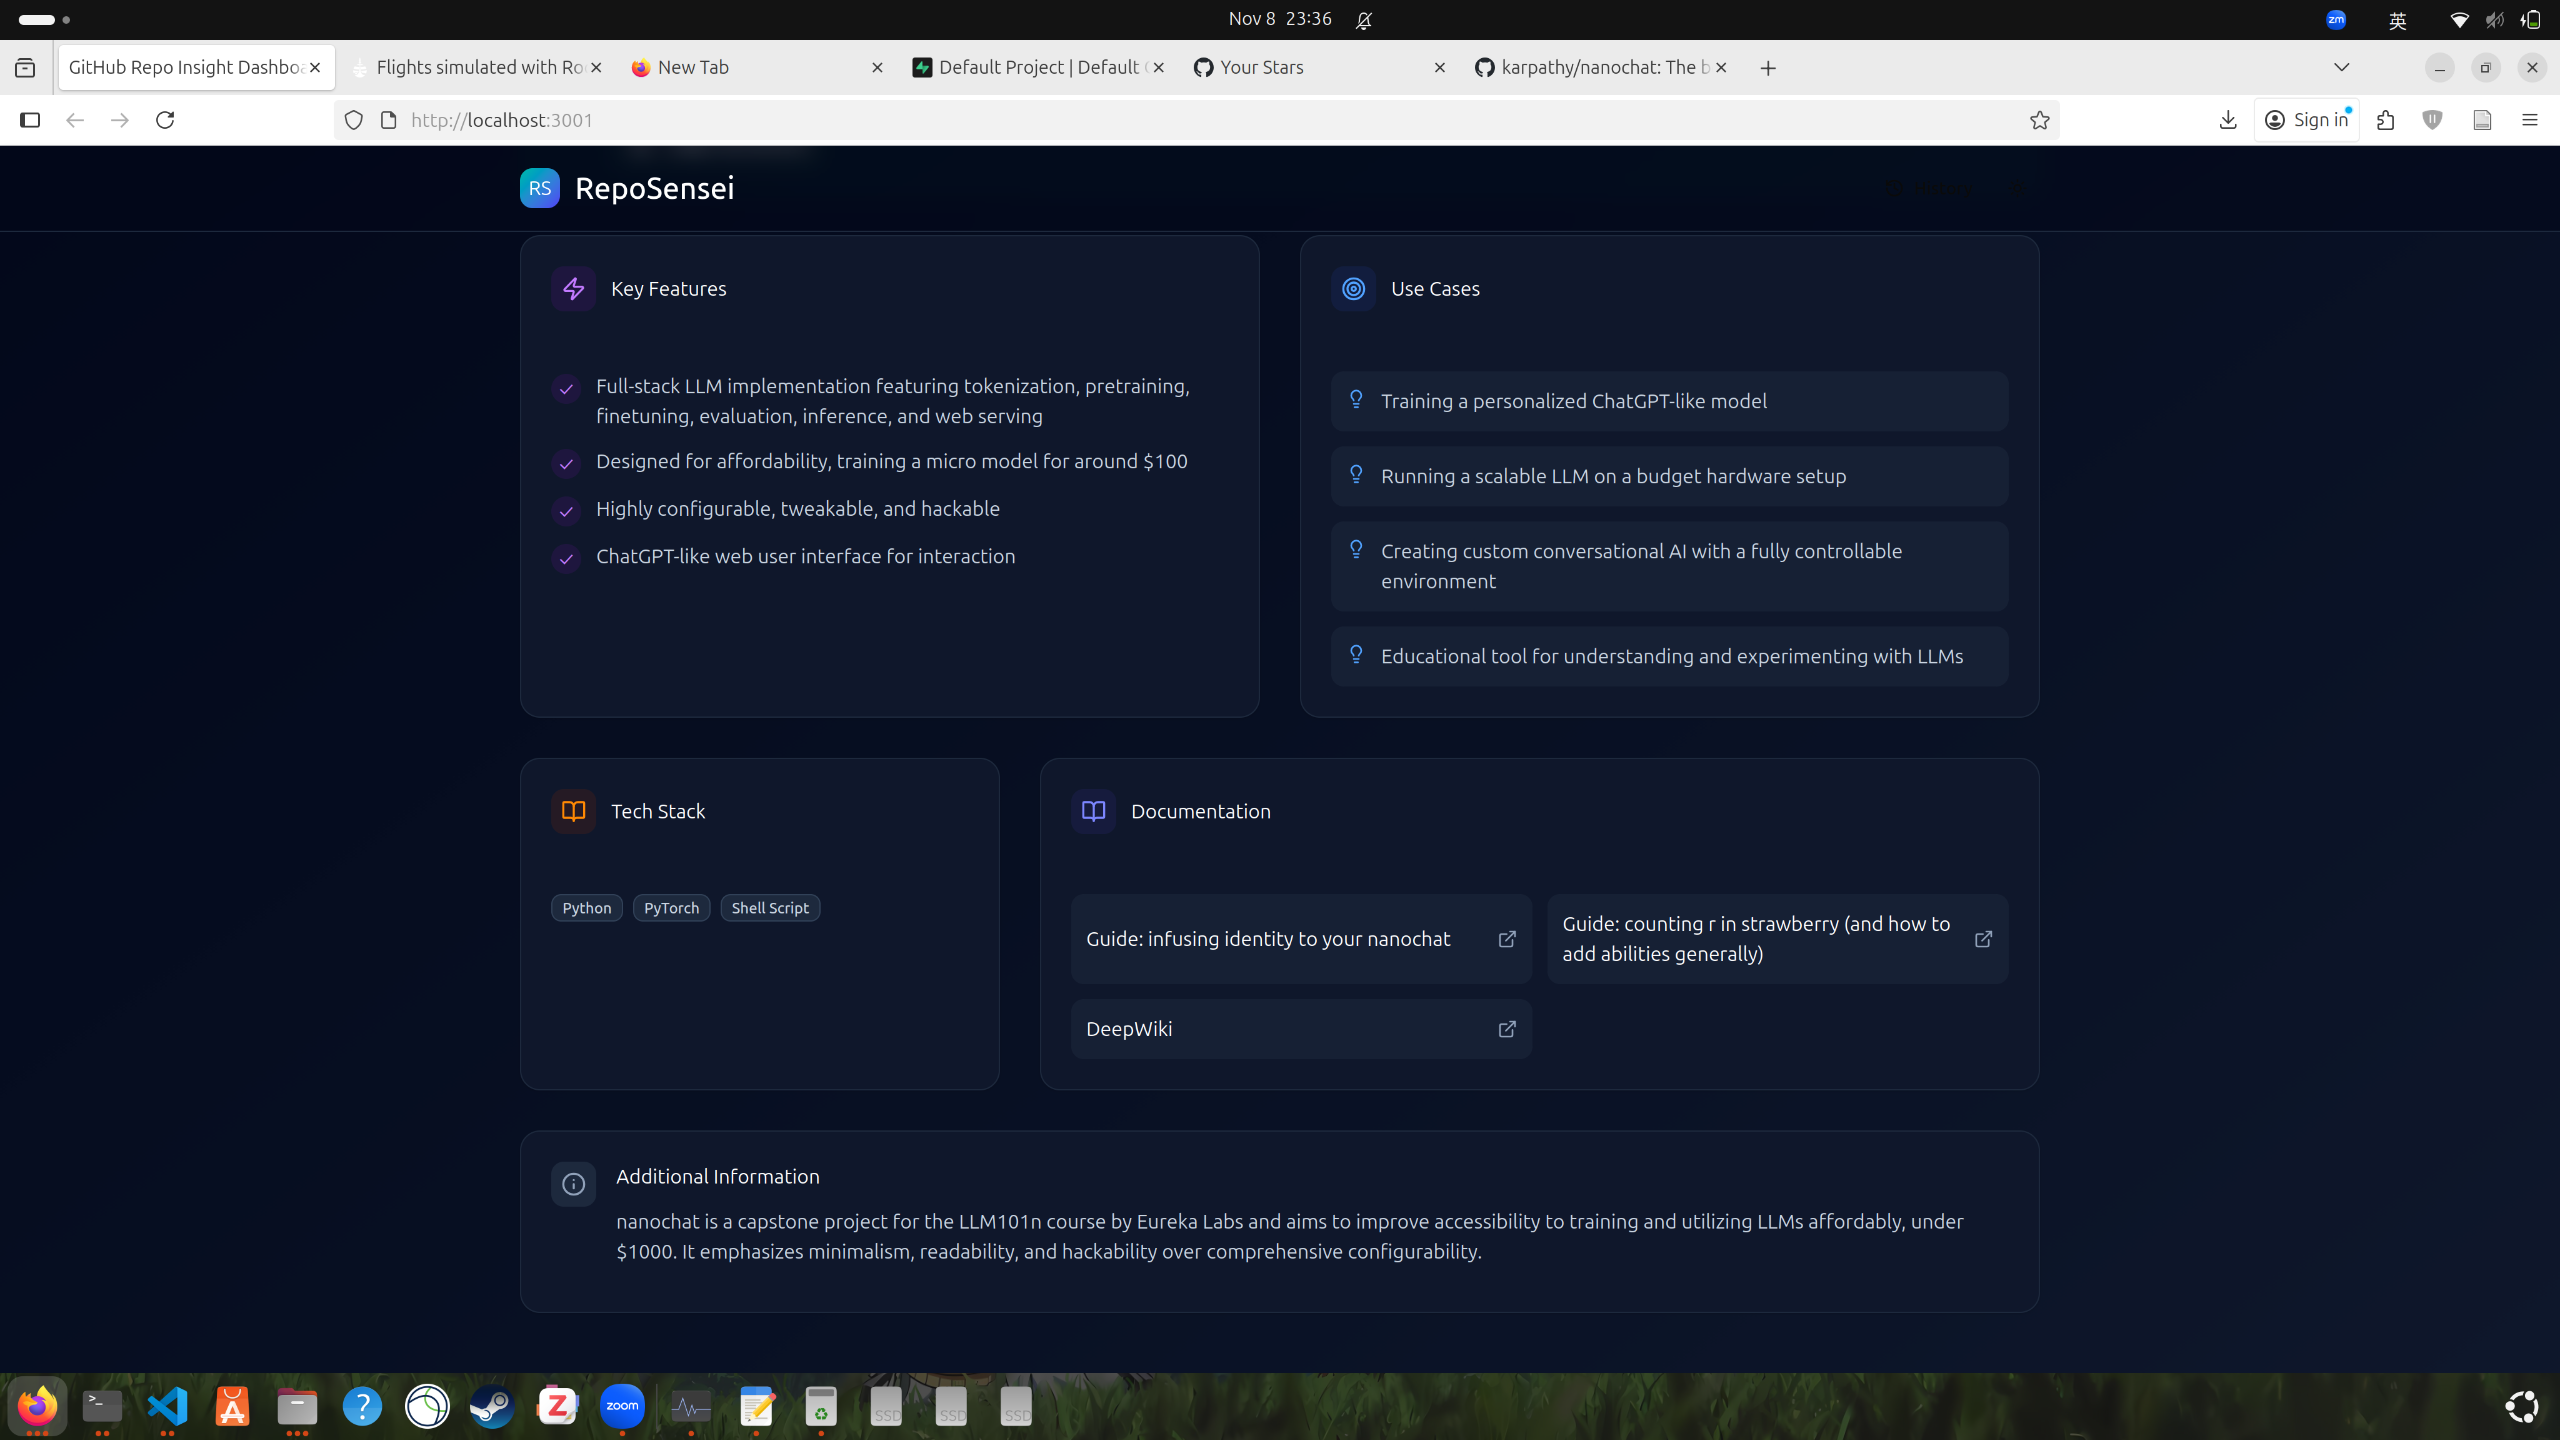Open Firefox application hamburger menu

(x=2529, y=120)
